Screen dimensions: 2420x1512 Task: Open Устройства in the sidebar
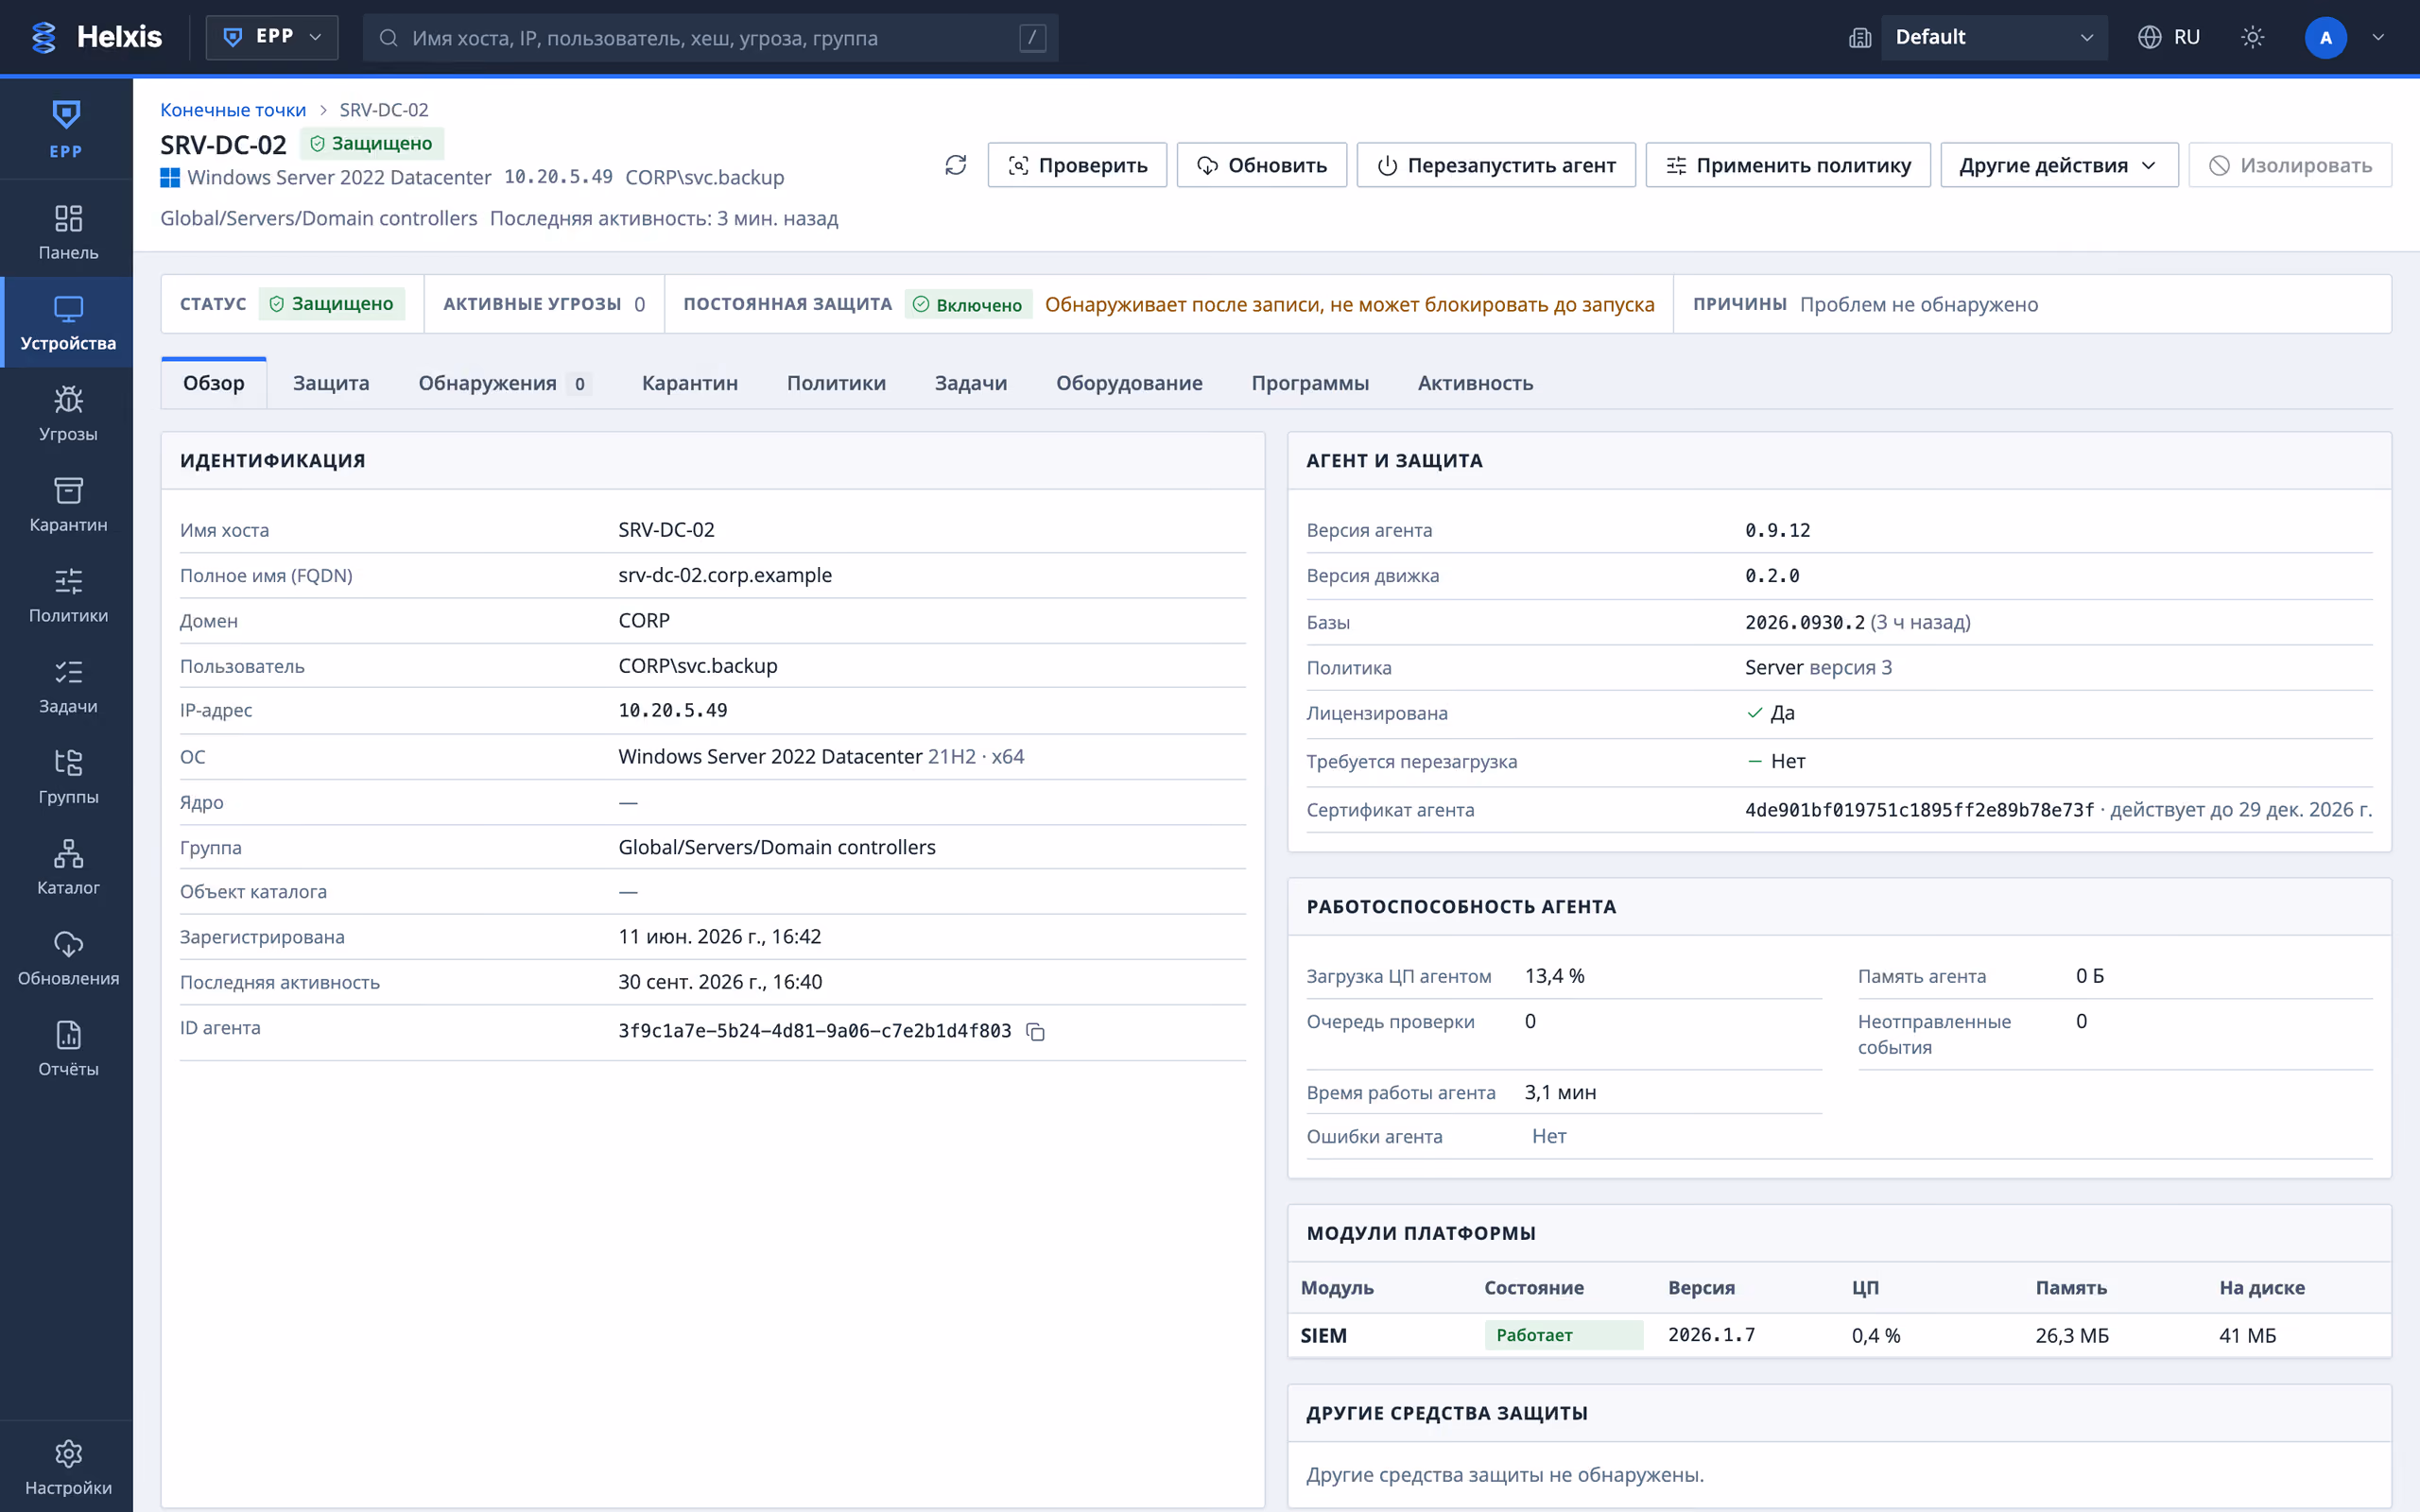coord(68,323)
